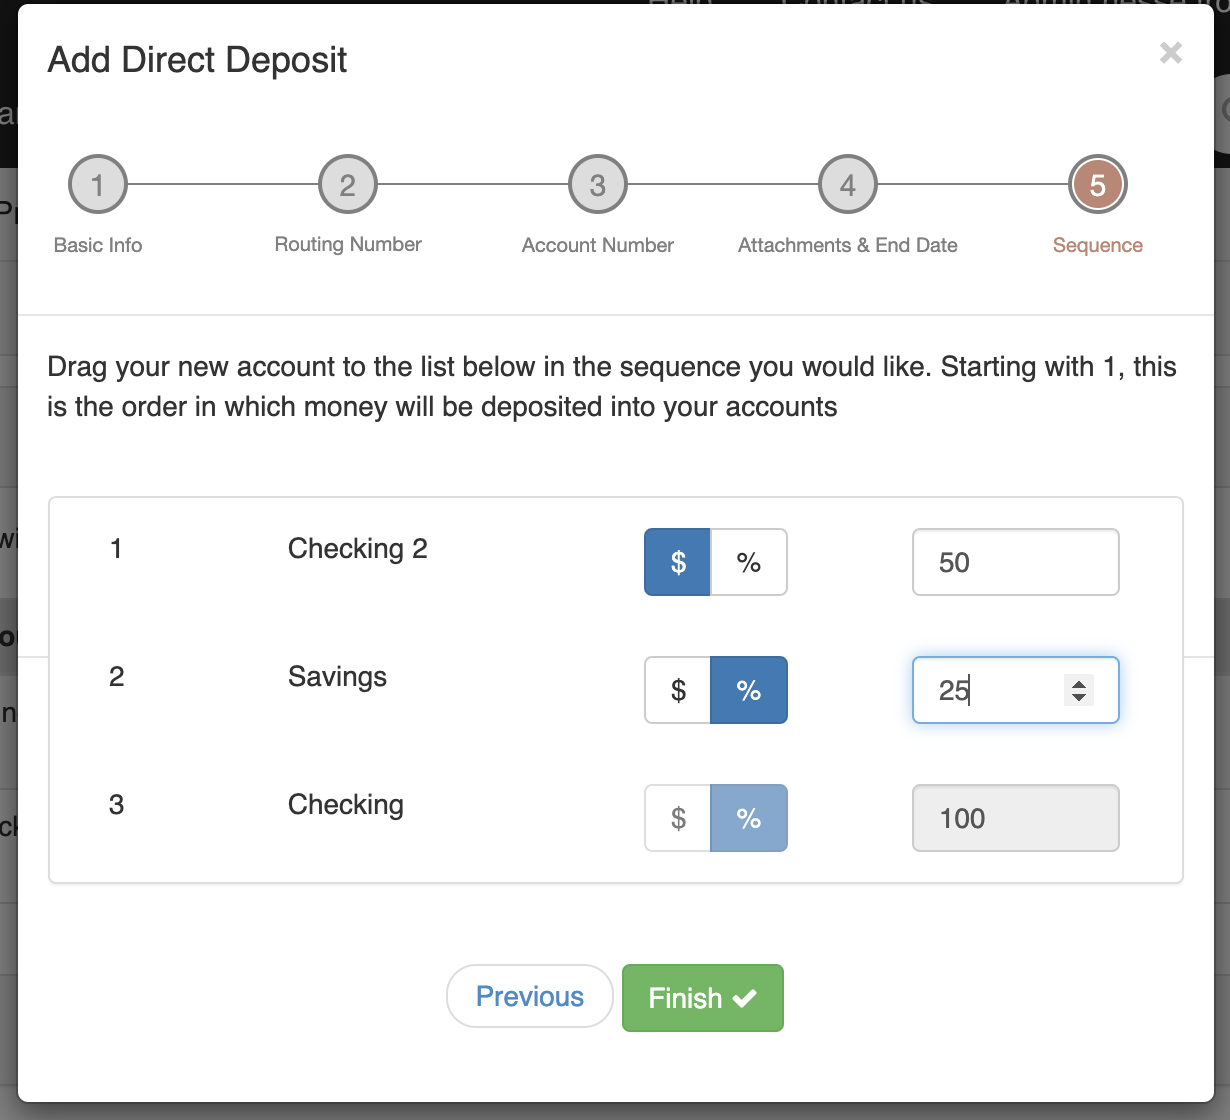Click the dollar sign button for Checking 2
The image size is (1230, 1120).
point(678,562)
